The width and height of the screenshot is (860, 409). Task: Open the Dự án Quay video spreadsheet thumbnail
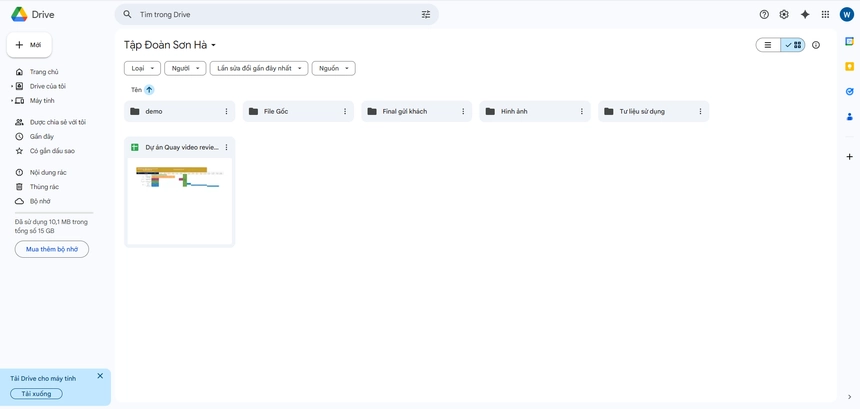tap(180, 200)
